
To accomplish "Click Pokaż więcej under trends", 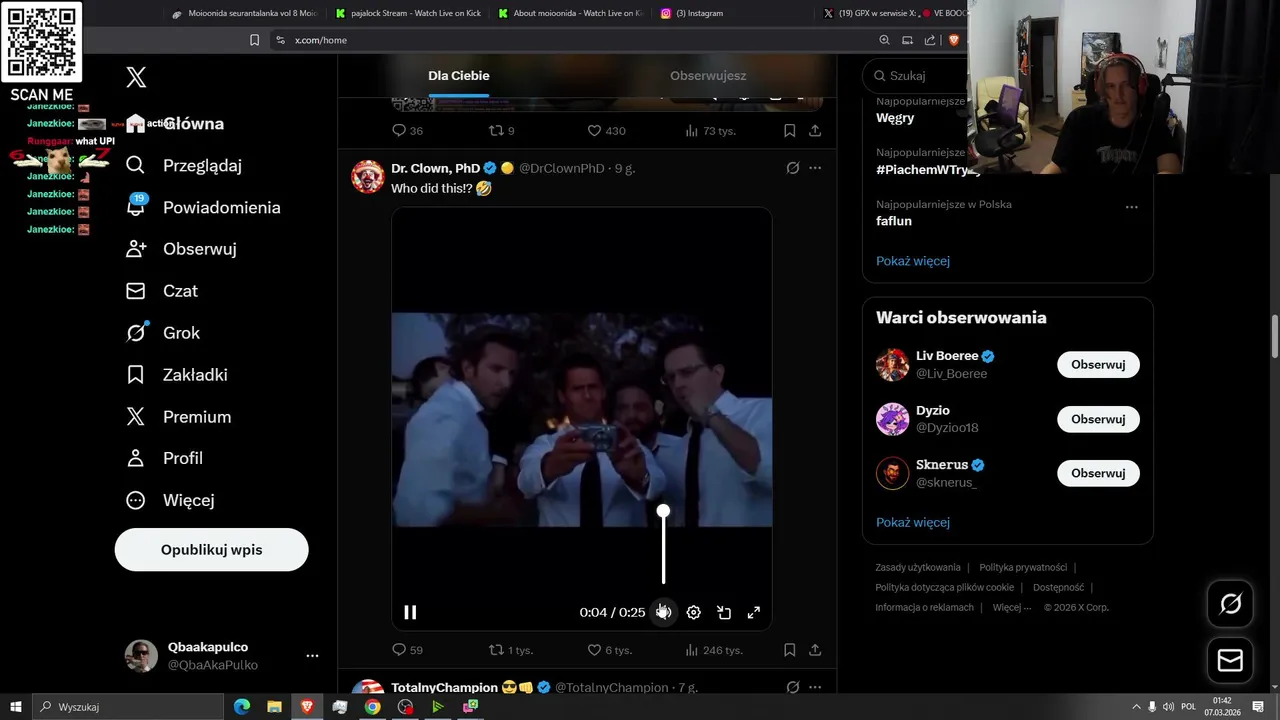I will click(913, 261).
